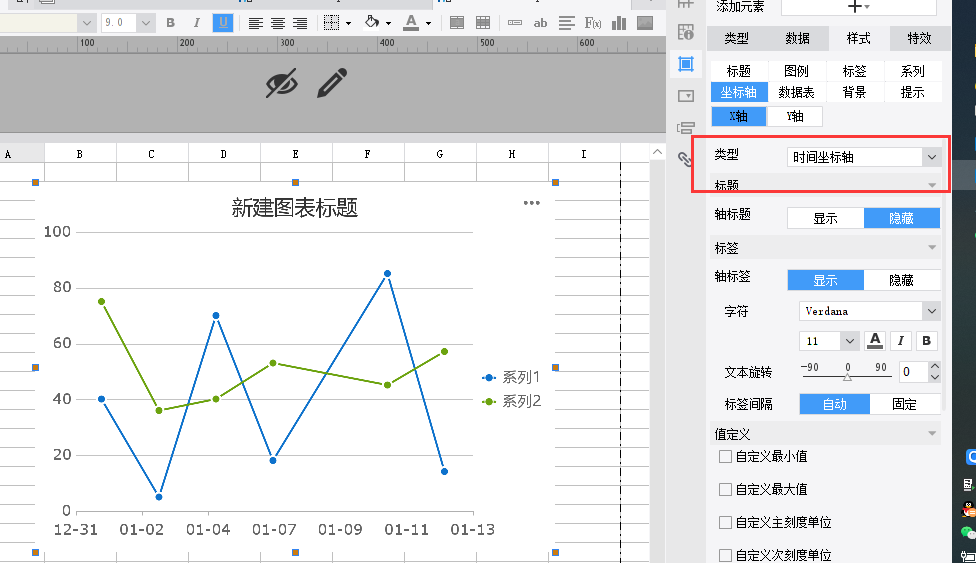Image resolution: width=976 pixels, height=563 pixels.
Task: Click the text rotation value field
Action: pos(913,372)
